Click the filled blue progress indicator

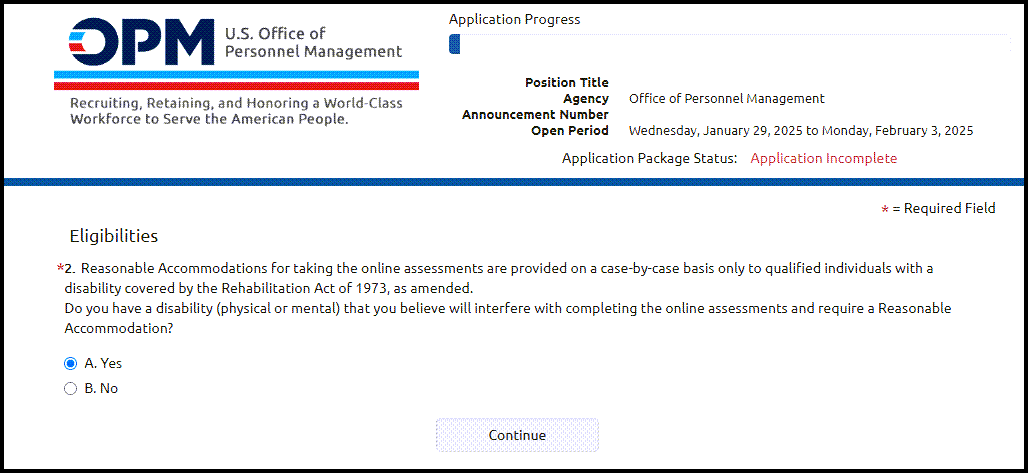tap(454, 44)
